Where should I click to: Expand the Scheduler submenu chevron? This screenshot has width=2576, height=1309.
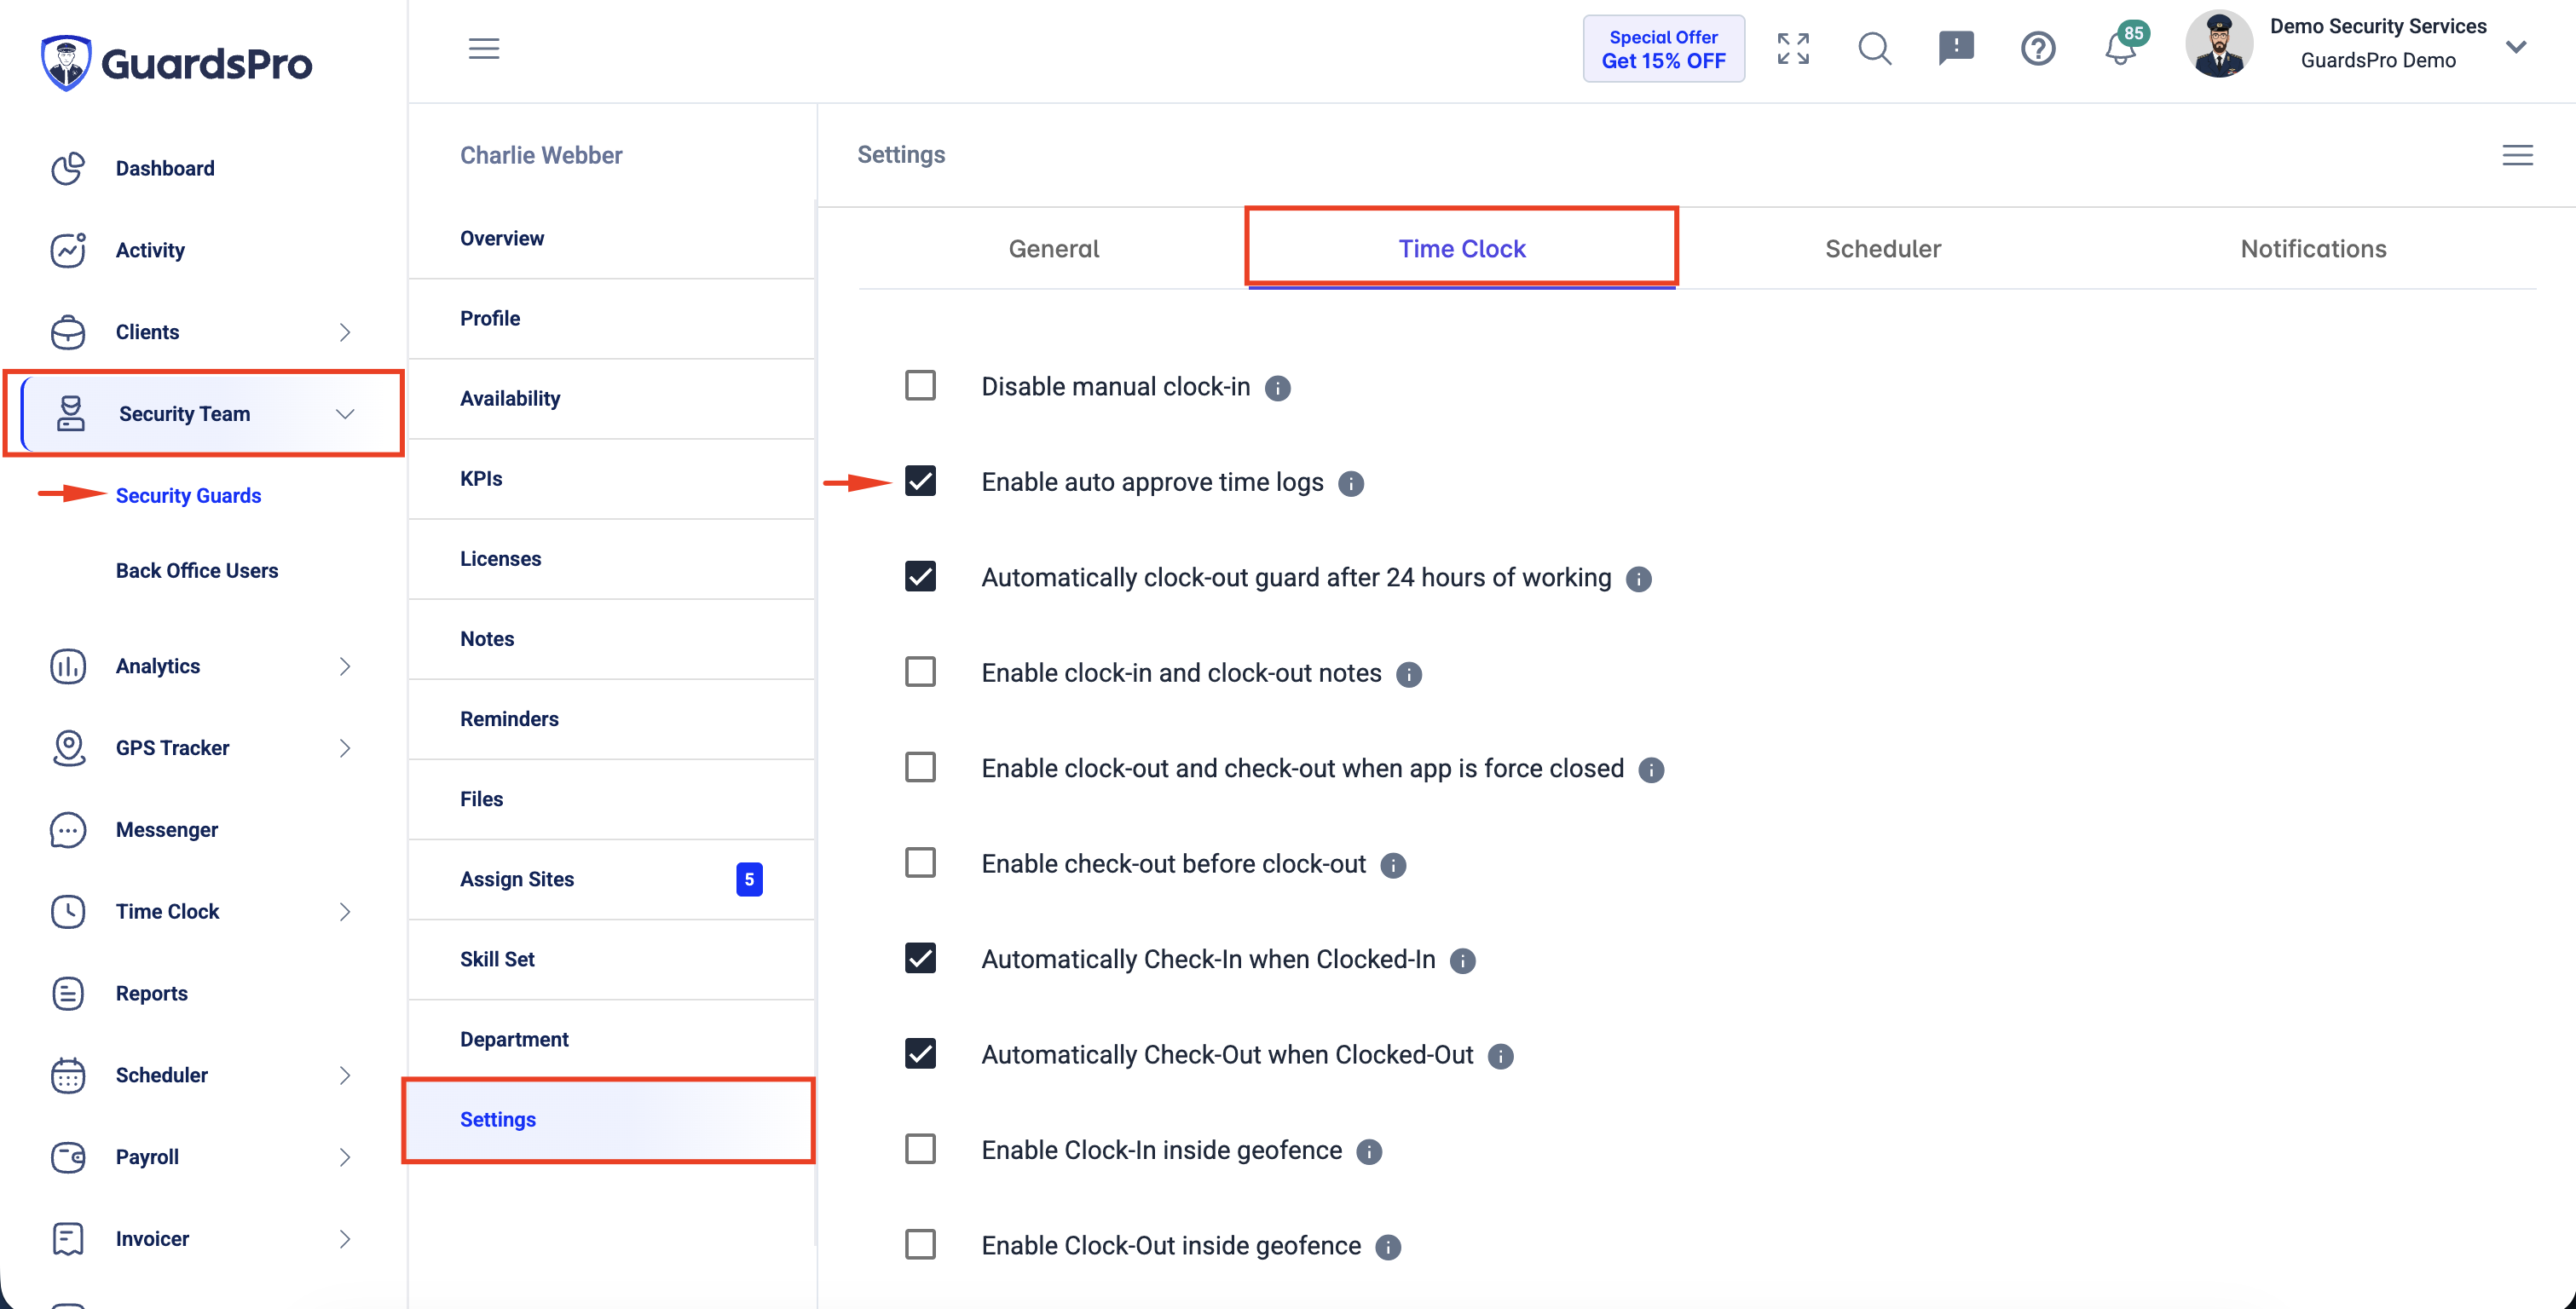click(x=345, y=1075)
